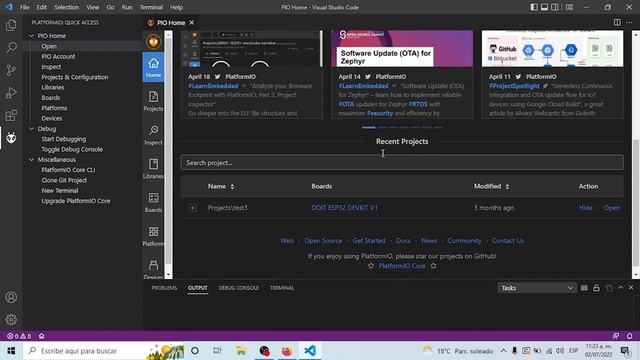Open the Terminal menu
The width and height of the screenshot is (640, 360).
coord(151,7)
